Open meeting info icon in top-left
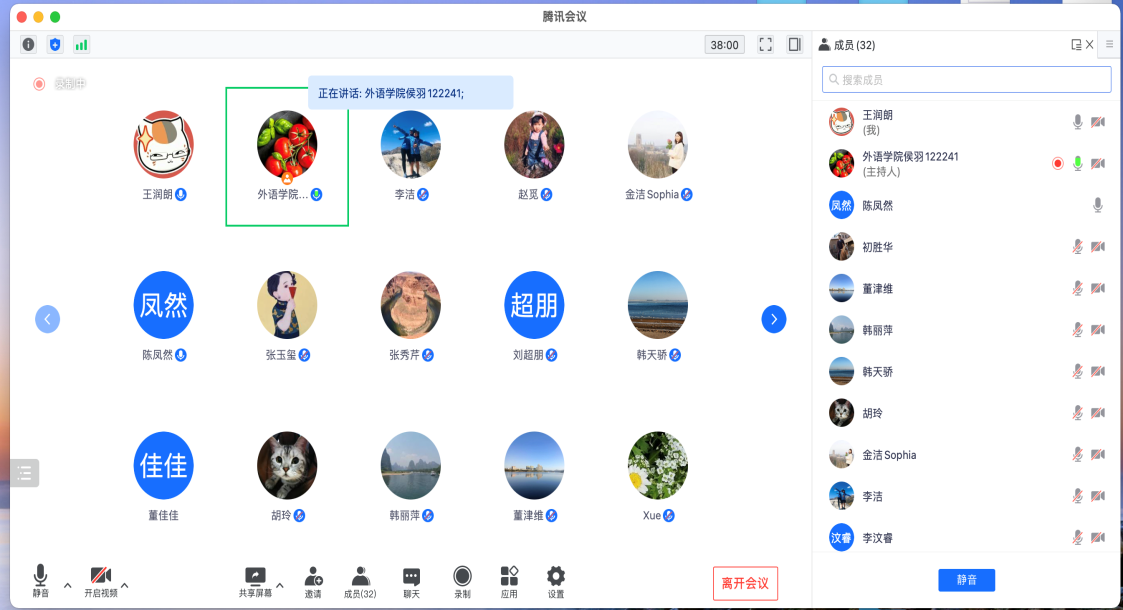This screenshot has height=610, width=1123. pos(28,45)
